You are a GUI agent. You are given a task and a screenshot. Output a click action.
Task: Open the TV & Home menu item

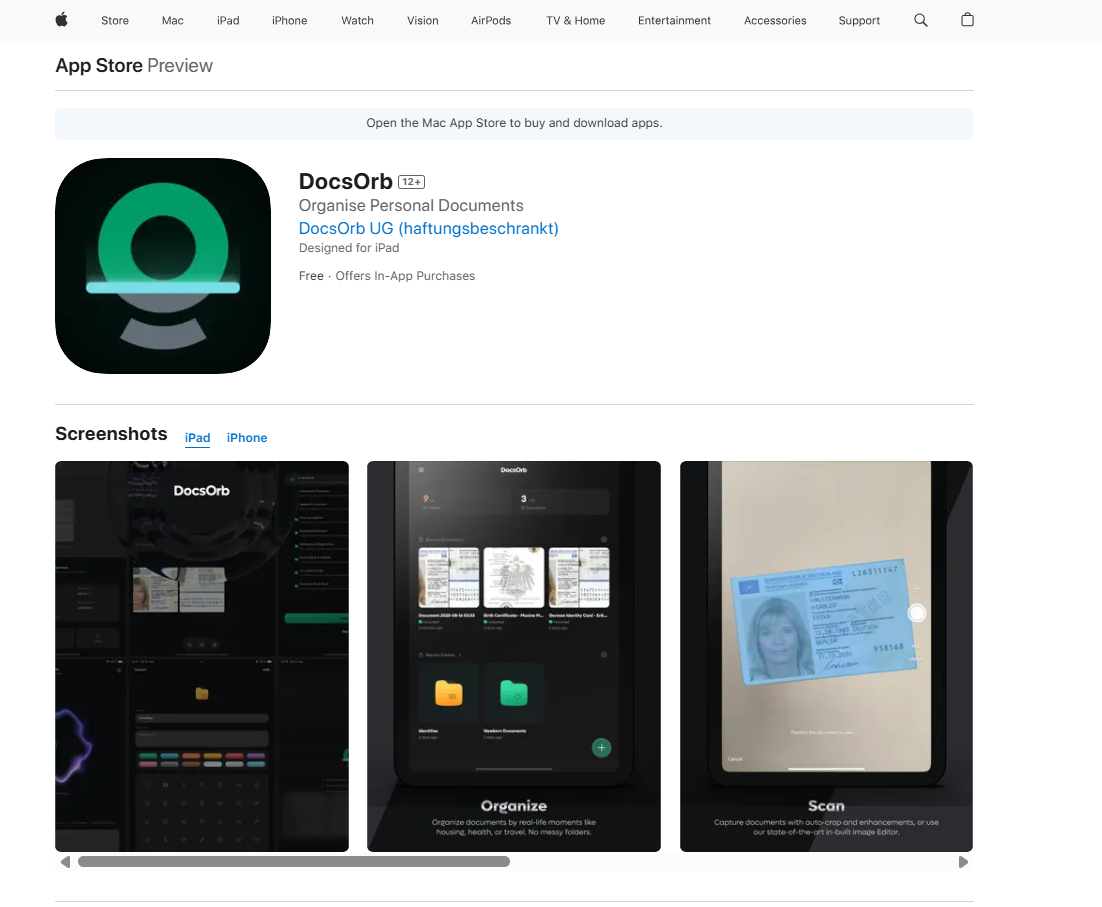coord(575,20)
